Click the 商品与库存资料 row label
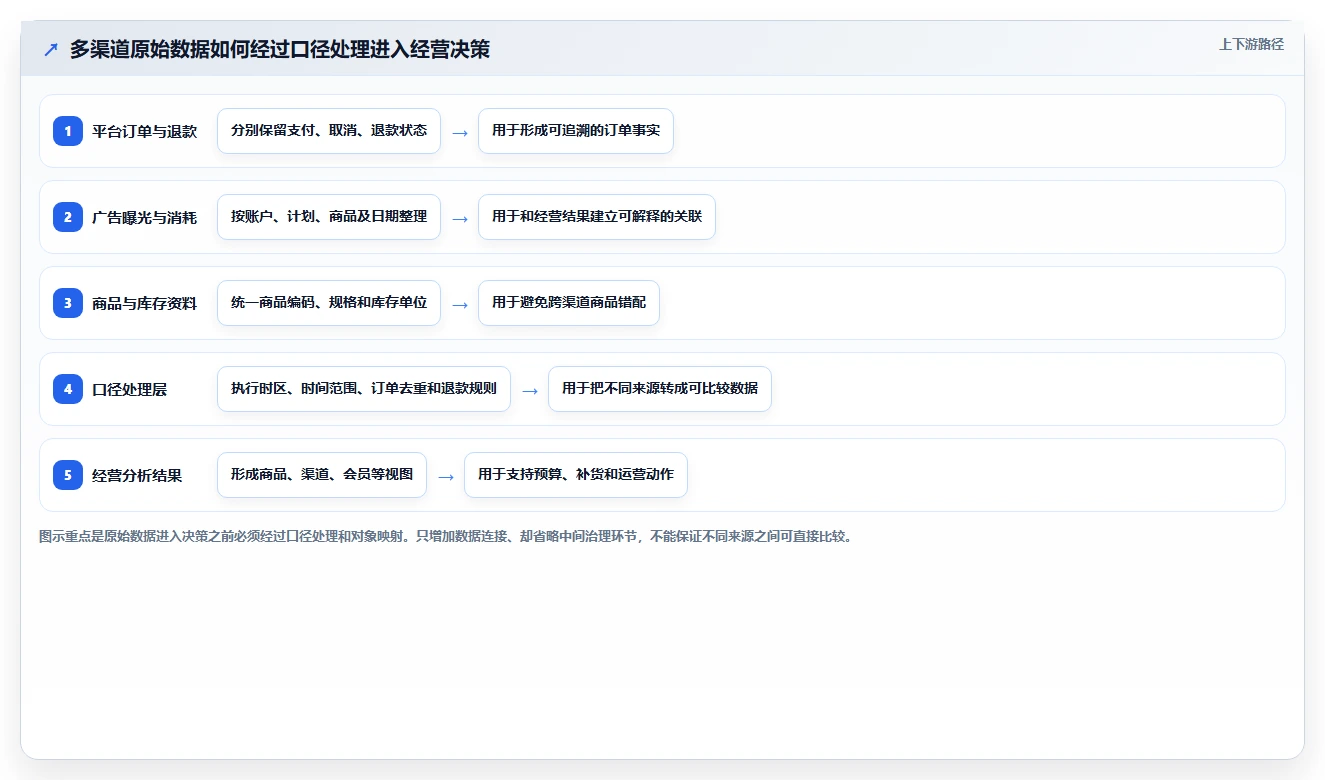The image size is (1325, 780). [x=145, y=303]
